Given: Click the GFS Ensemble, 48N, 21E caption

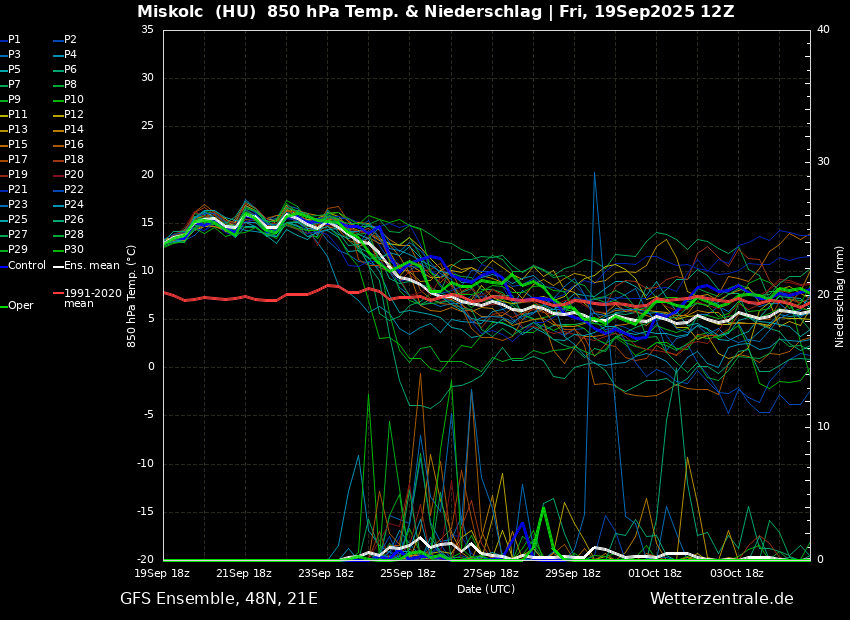Looking at the screenshot, I should 219,599.
